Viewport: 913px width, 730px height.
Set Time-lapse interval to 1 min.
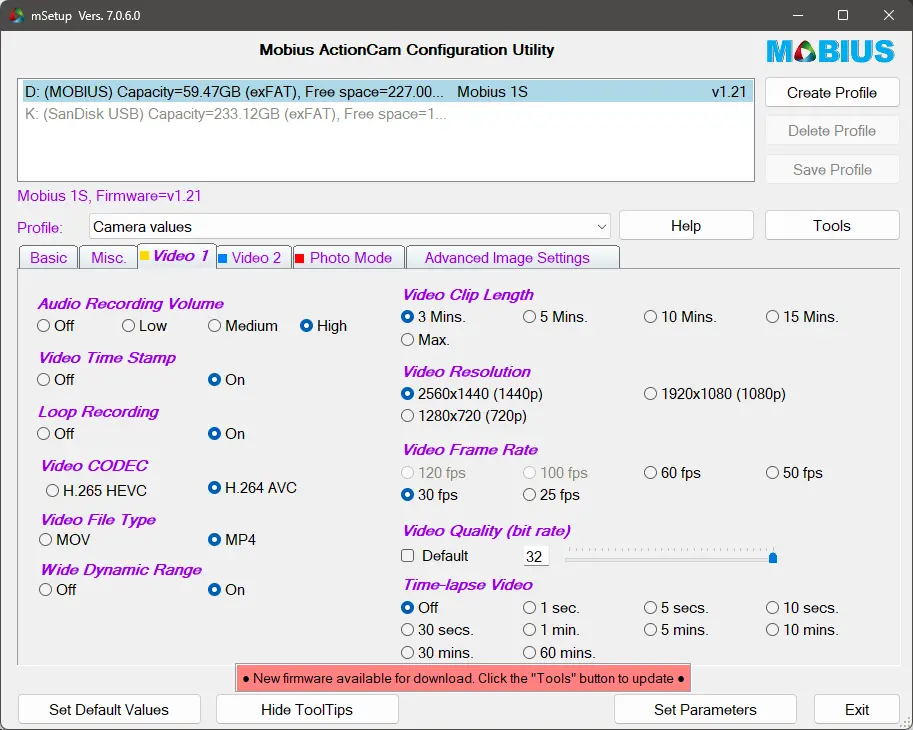[551, 630]
